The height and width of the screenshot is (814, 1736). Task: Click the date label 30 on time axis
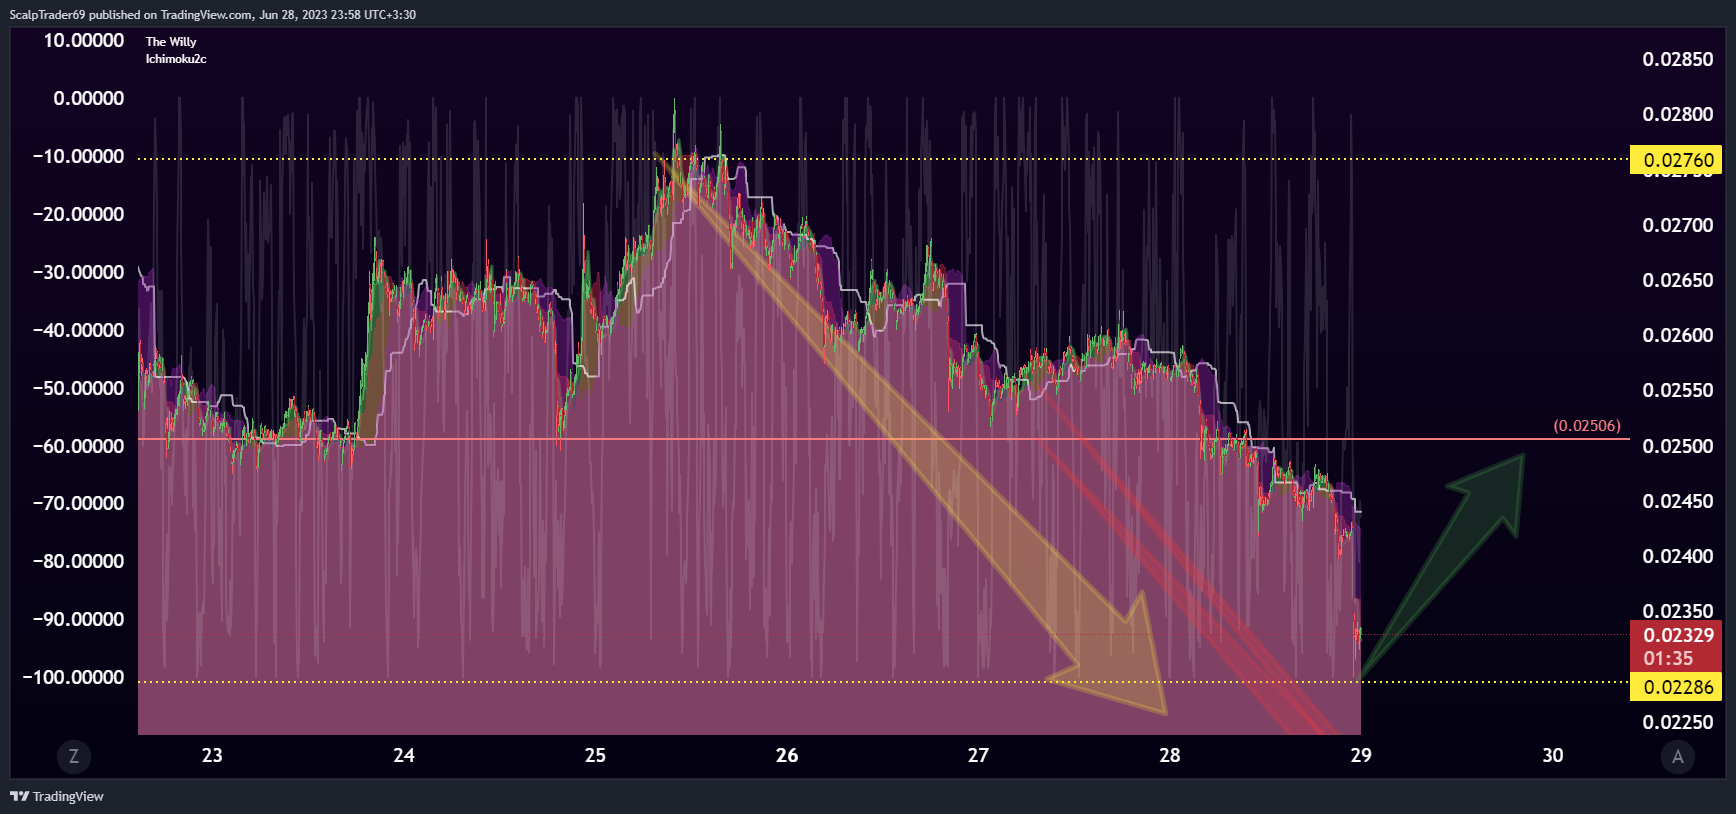tap(1553, 756)
